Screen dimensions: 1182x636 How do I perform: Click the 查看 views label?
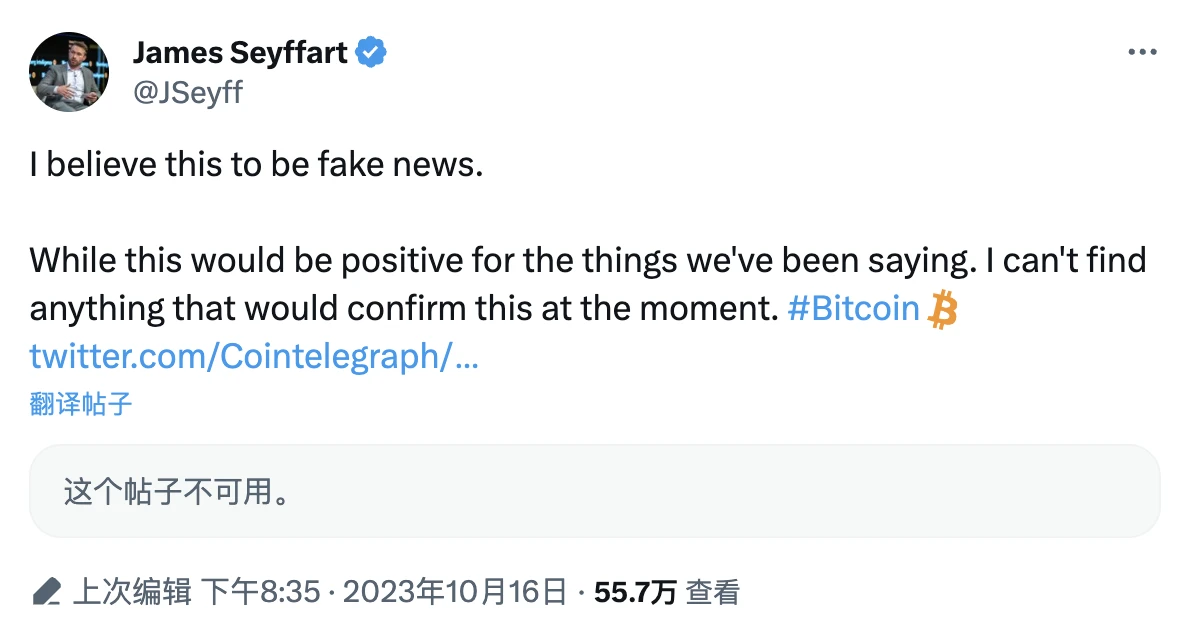coord(713,592)
